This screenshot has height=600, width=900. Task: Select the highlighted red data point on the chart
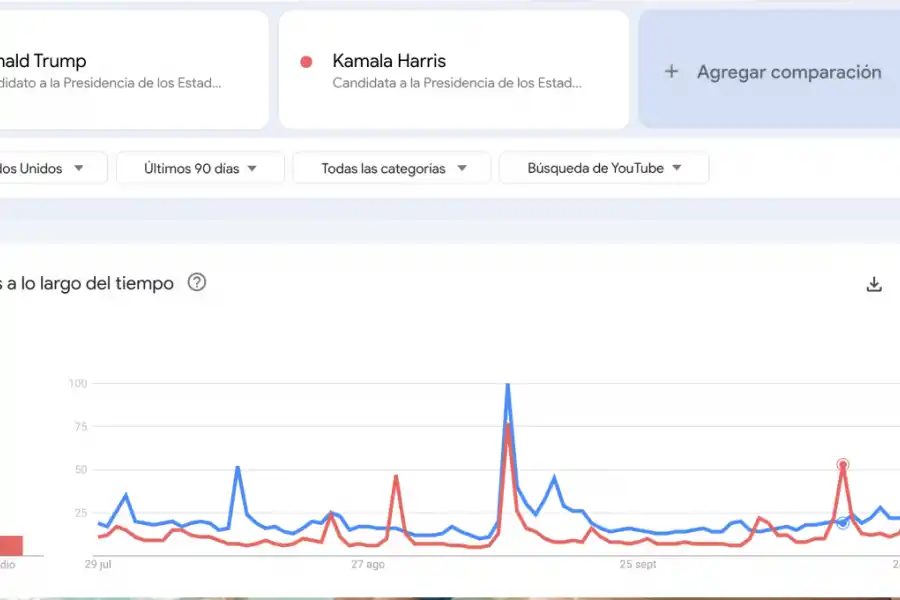(843, 465)
